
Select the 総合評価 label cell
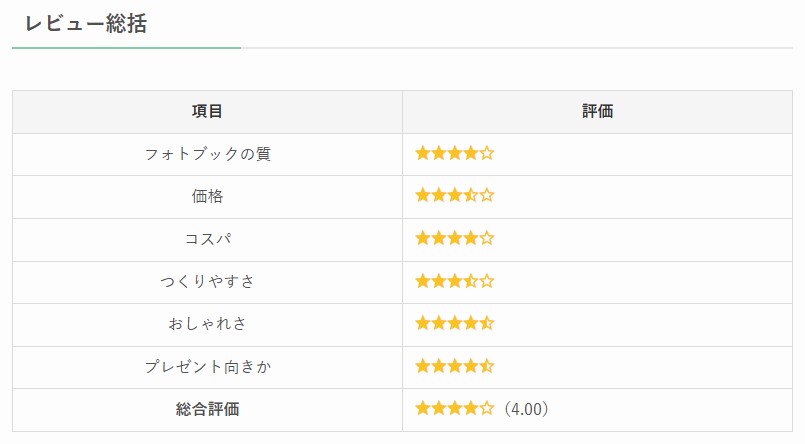click(x=207, y=410)
